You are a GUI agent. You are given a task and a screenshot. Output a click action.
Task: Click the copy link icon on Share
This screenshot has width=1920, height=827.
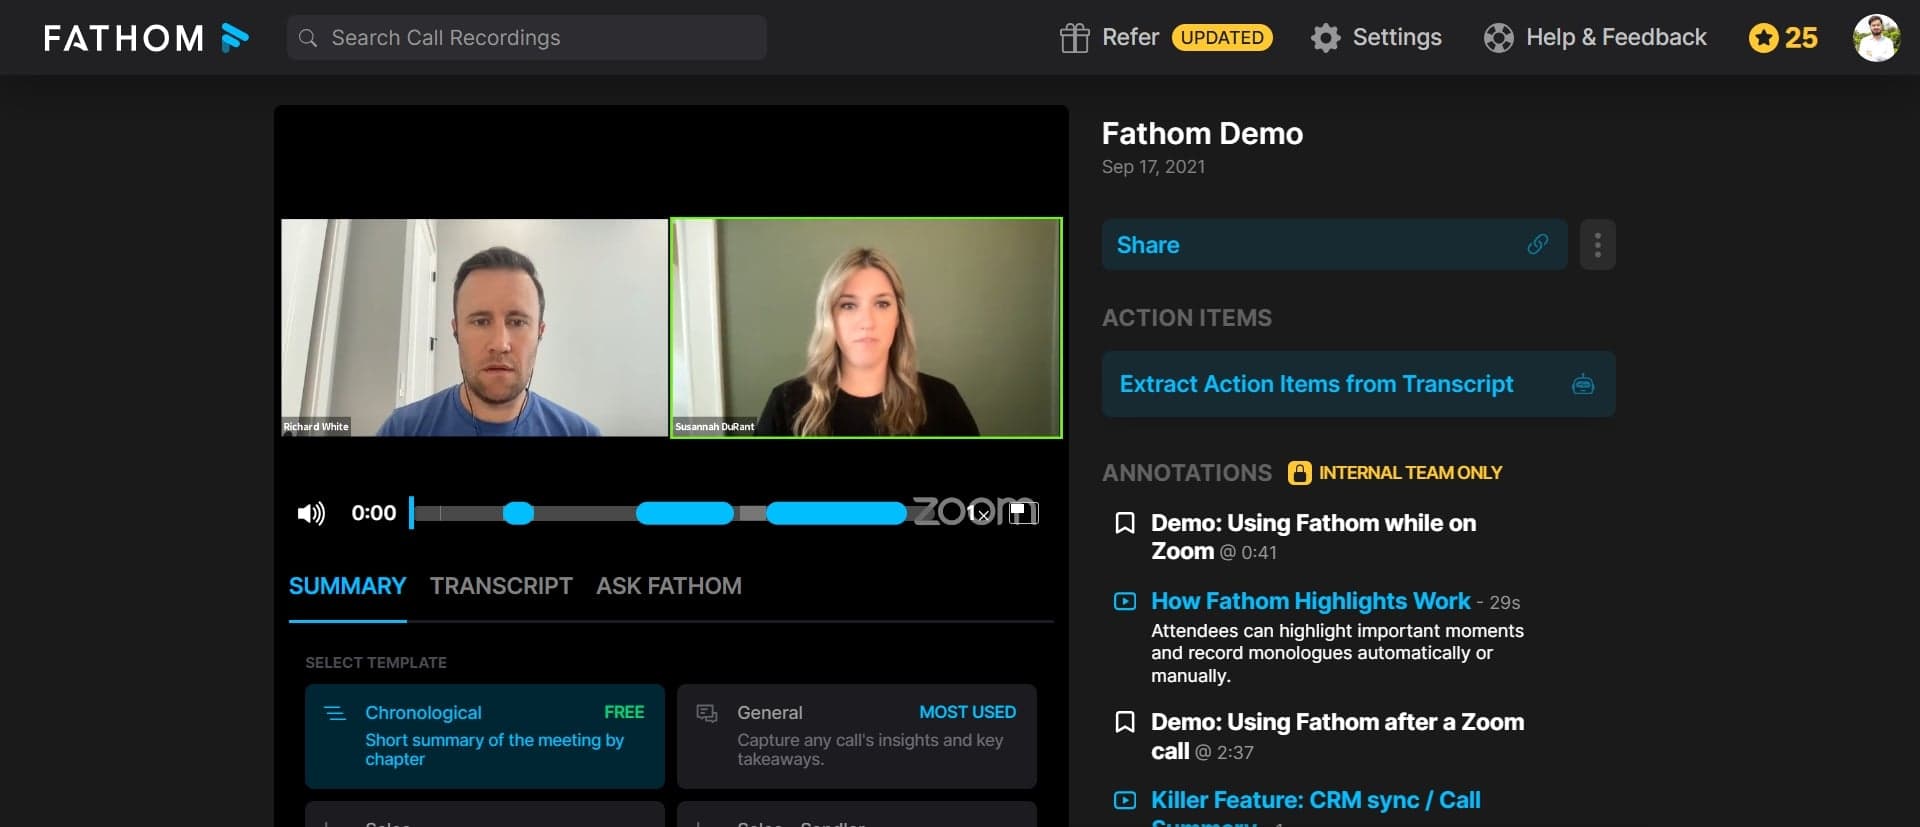tap(1537, 245)
